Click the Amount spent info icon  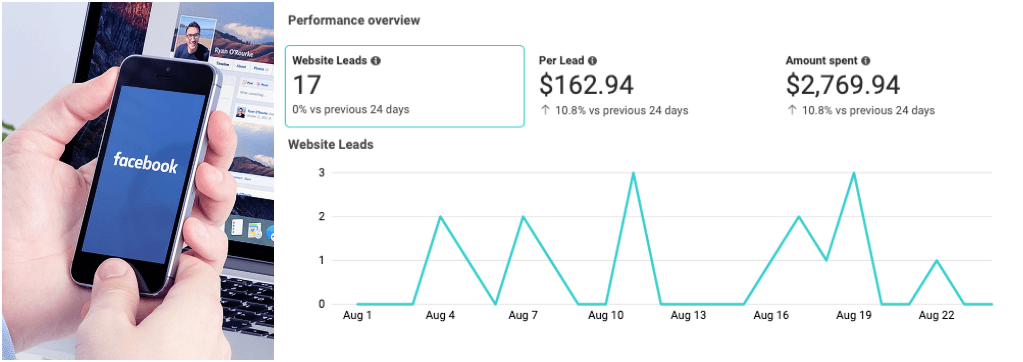865,61
